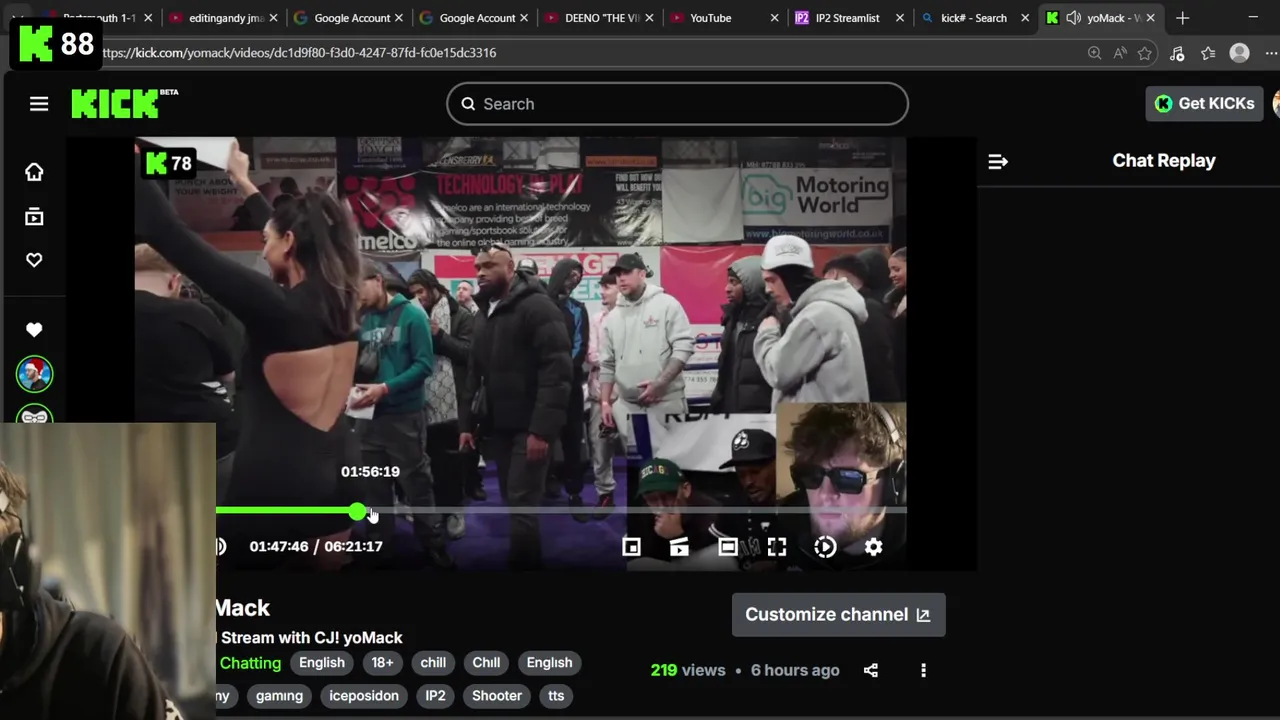This screenshot has width=1280, height=720.
Task: Click the 01:47:46 / 06:21:17 time display
Action: pyautogui.click(x=316, y=546)
